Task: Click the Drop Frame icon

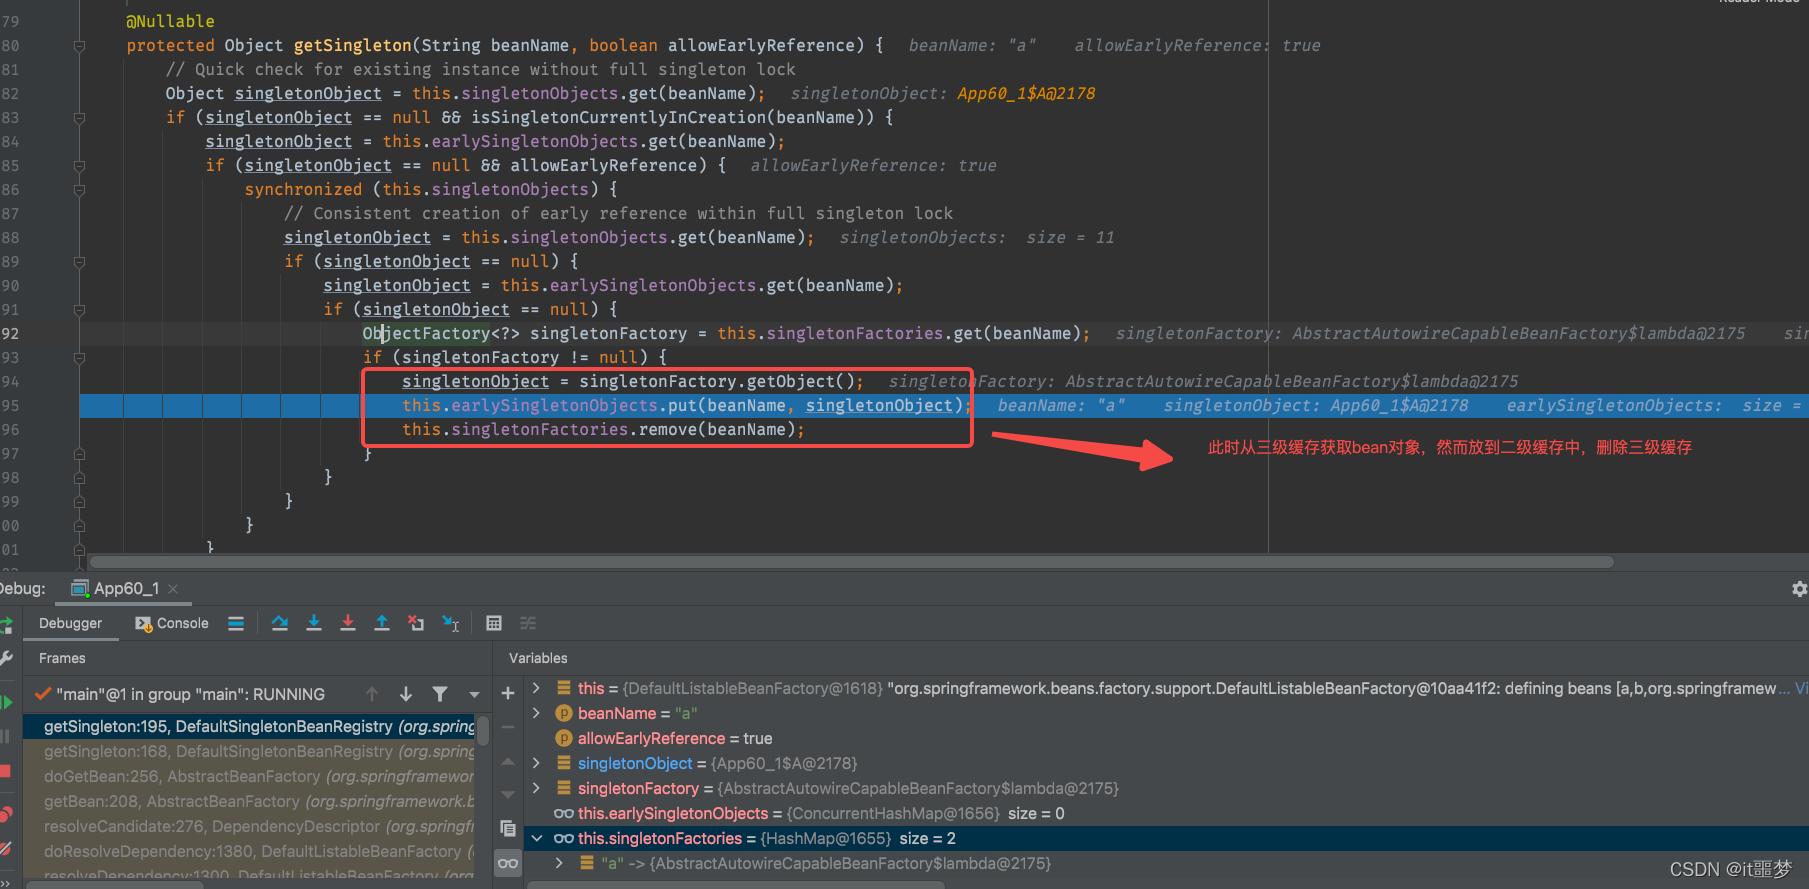Action: tap(416, 623)
